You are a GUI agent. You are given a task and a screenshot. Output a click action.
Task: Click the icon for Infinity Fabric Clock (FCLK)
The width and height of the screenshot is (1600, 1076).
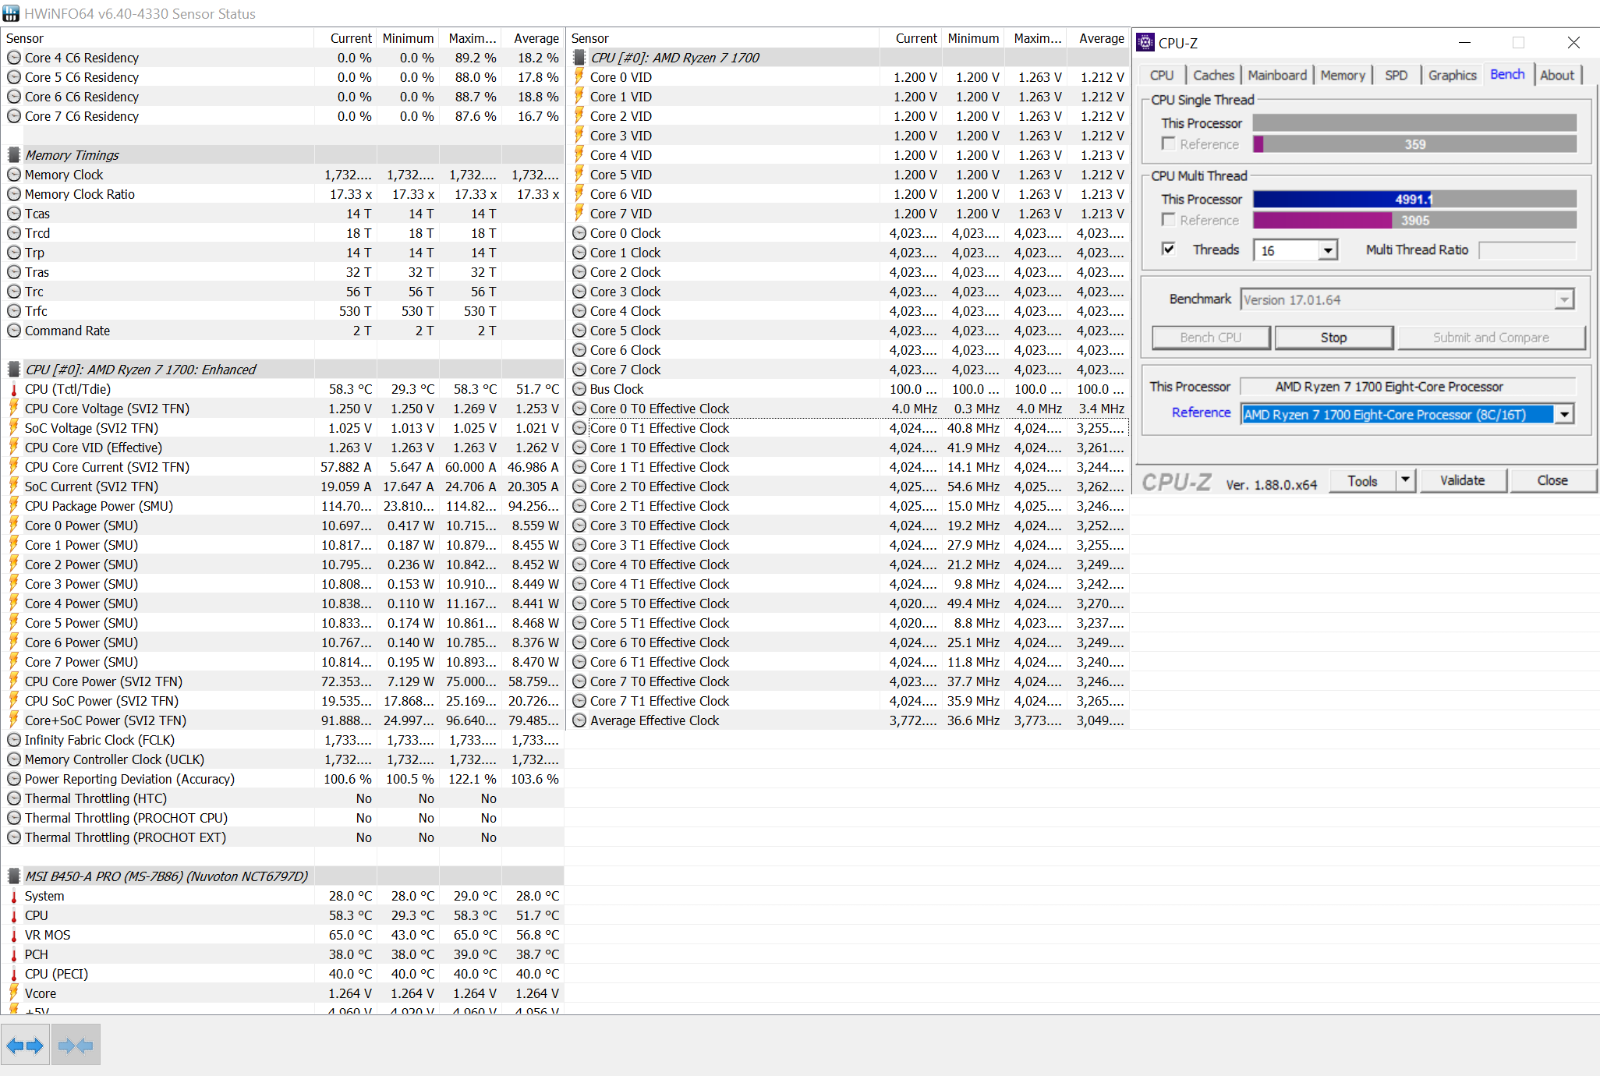tap(14, 740)
